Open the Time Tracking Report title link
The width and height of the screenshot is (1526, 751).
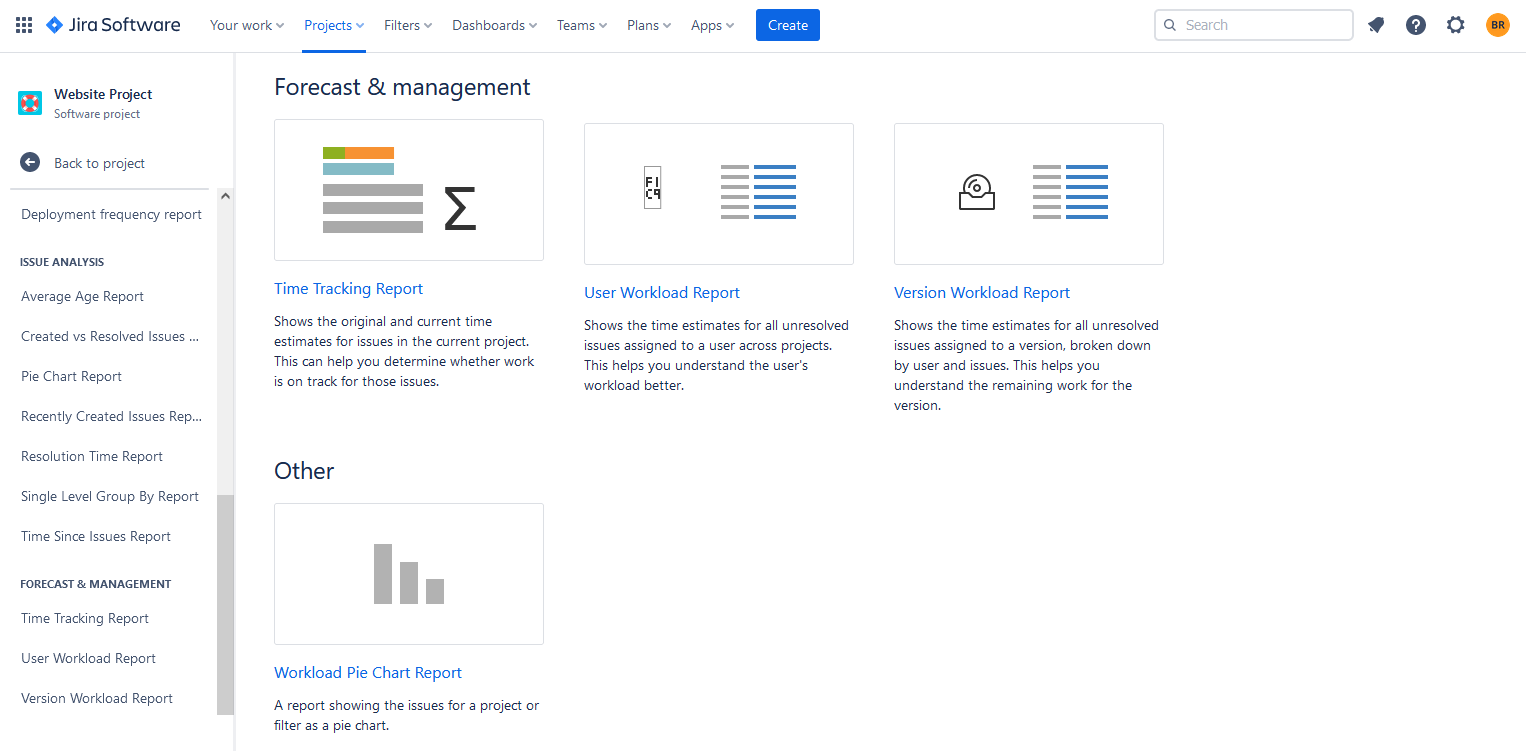pyautogui.click(x=349, y=289)
